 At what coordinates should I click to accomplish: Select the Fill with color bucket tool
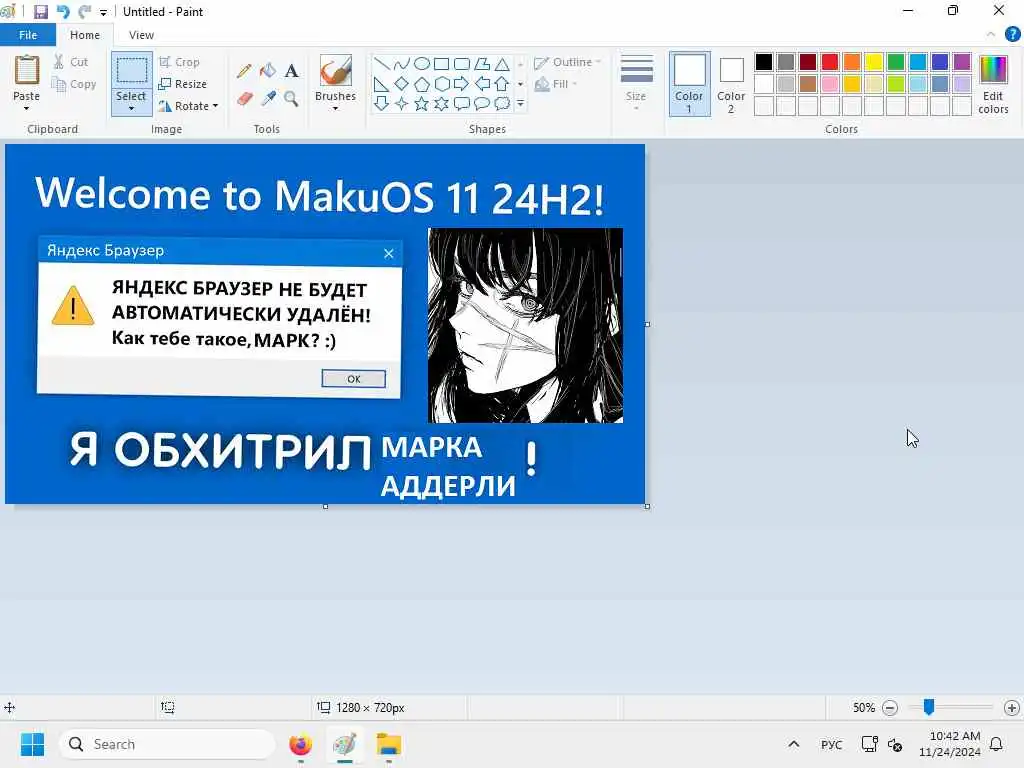pyautogui.click(x=268, y=71)
